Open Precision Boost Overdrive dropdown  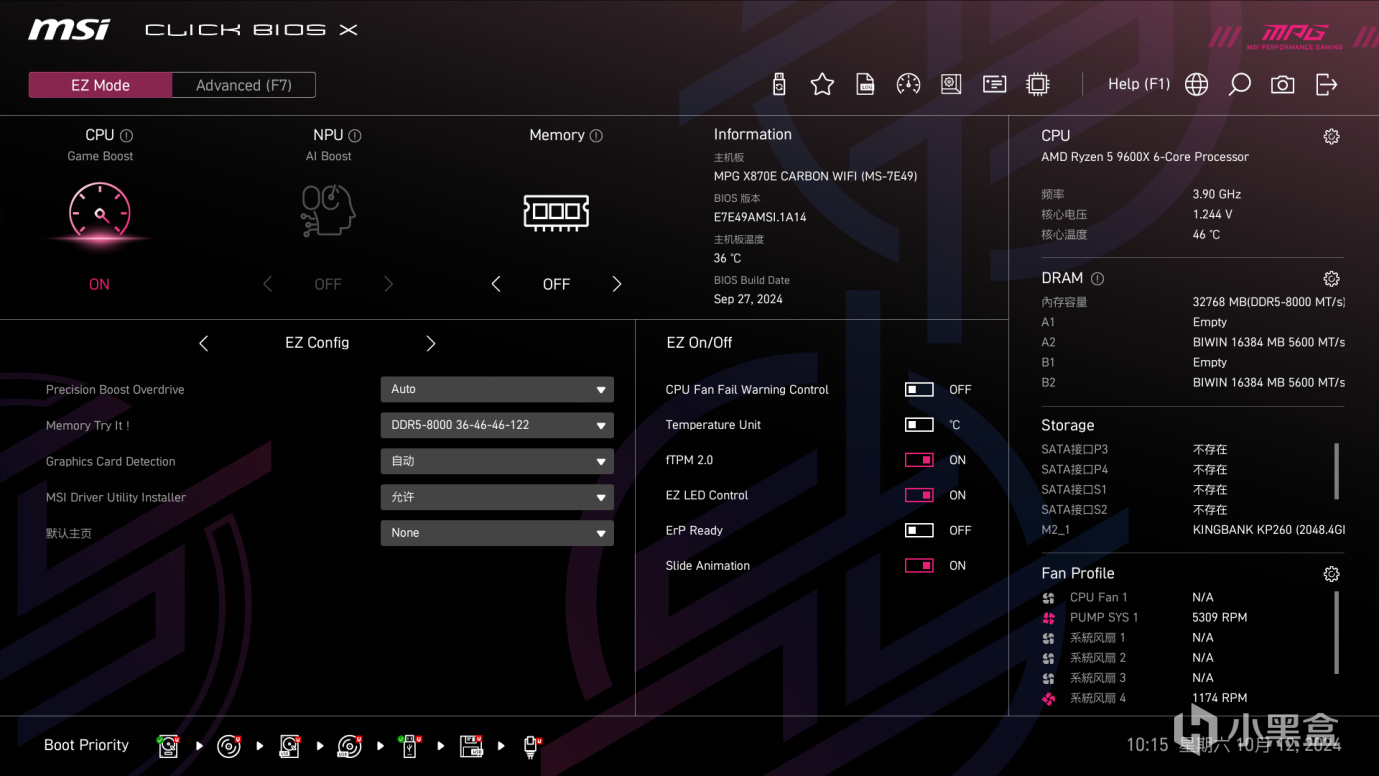(497, 390)
